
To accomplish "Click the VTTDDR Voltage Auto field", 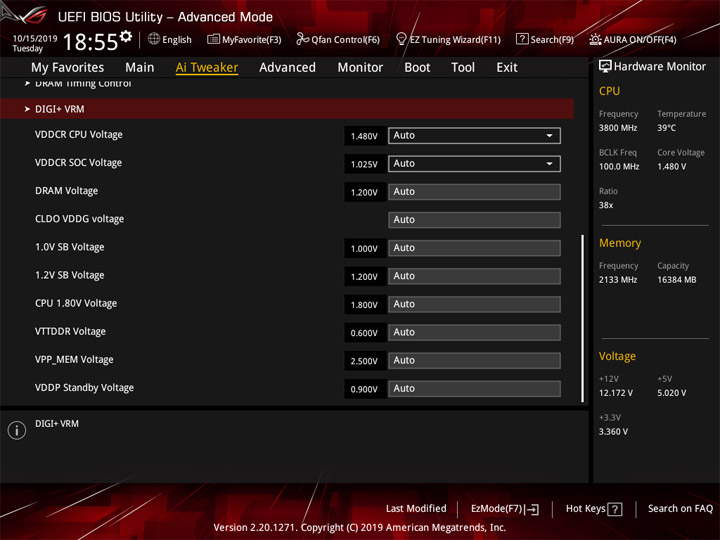I will 474,332.
